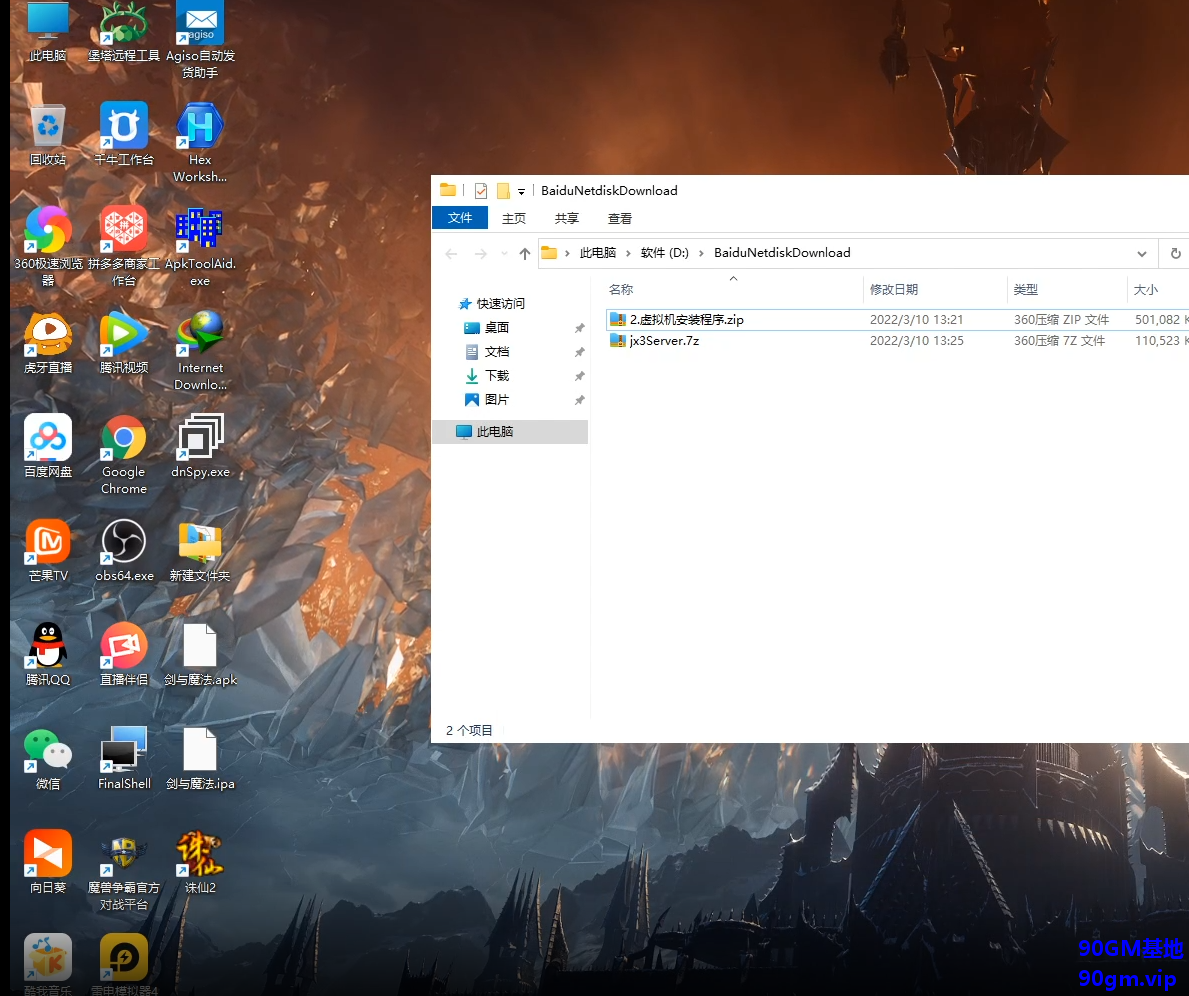Launch FinalShell desktop shortcut
The image size is (1189, 996).
pyautogui.click(x=124, y=759)
